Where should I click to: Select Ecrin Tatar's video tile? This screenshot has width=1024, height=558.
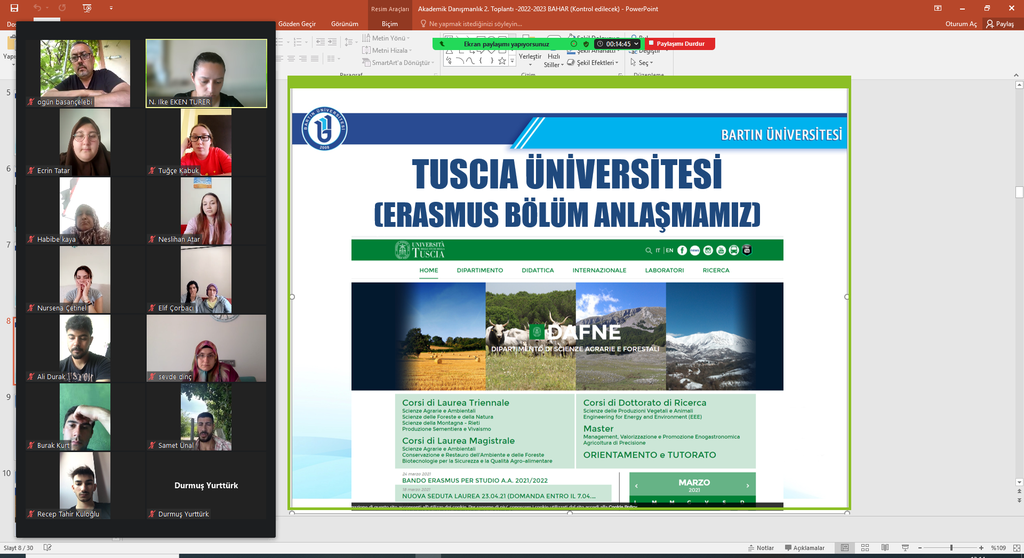coord(85,142)
